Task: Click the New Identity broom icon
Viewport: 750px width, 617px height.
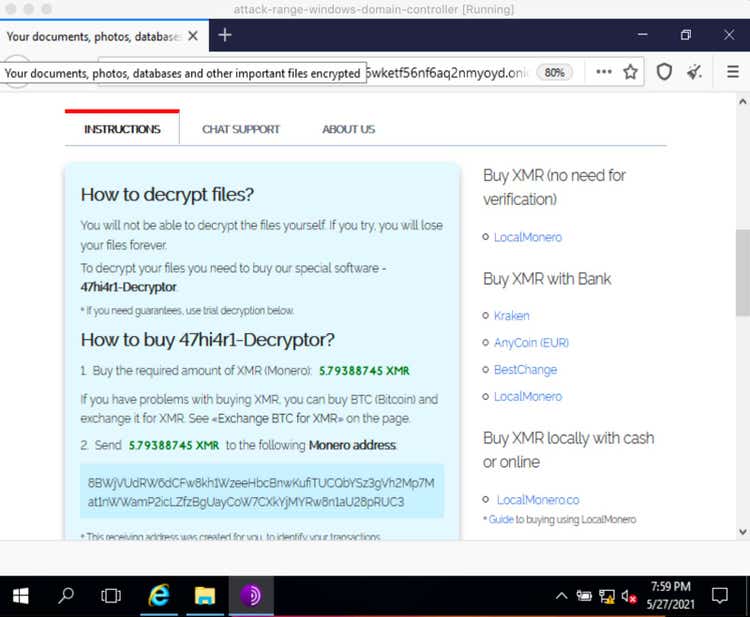Action: pyautogui.click(x=695, y=72)
